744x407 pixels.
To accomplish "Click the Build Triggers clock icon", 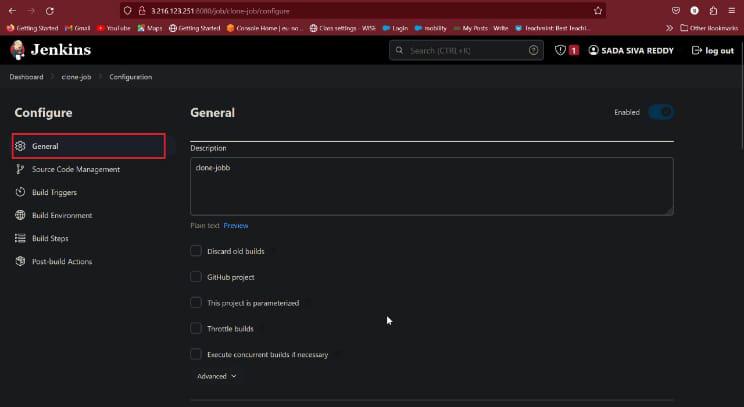I will (20, 192).
